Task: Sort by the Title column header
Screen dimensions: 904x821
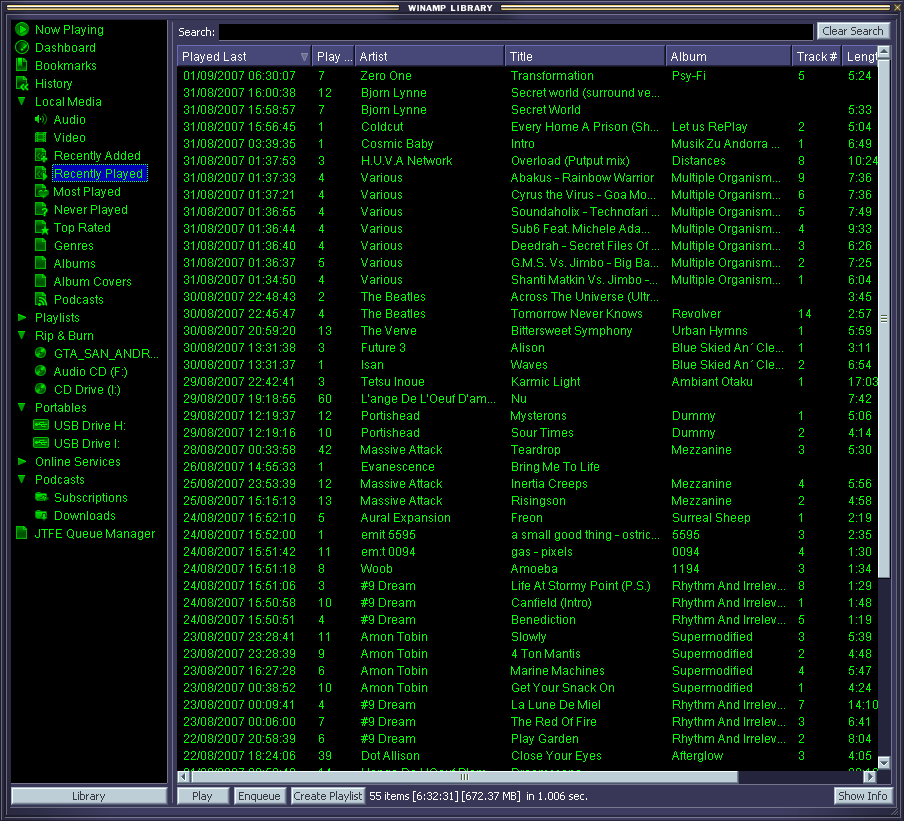Action: [585, 57]
